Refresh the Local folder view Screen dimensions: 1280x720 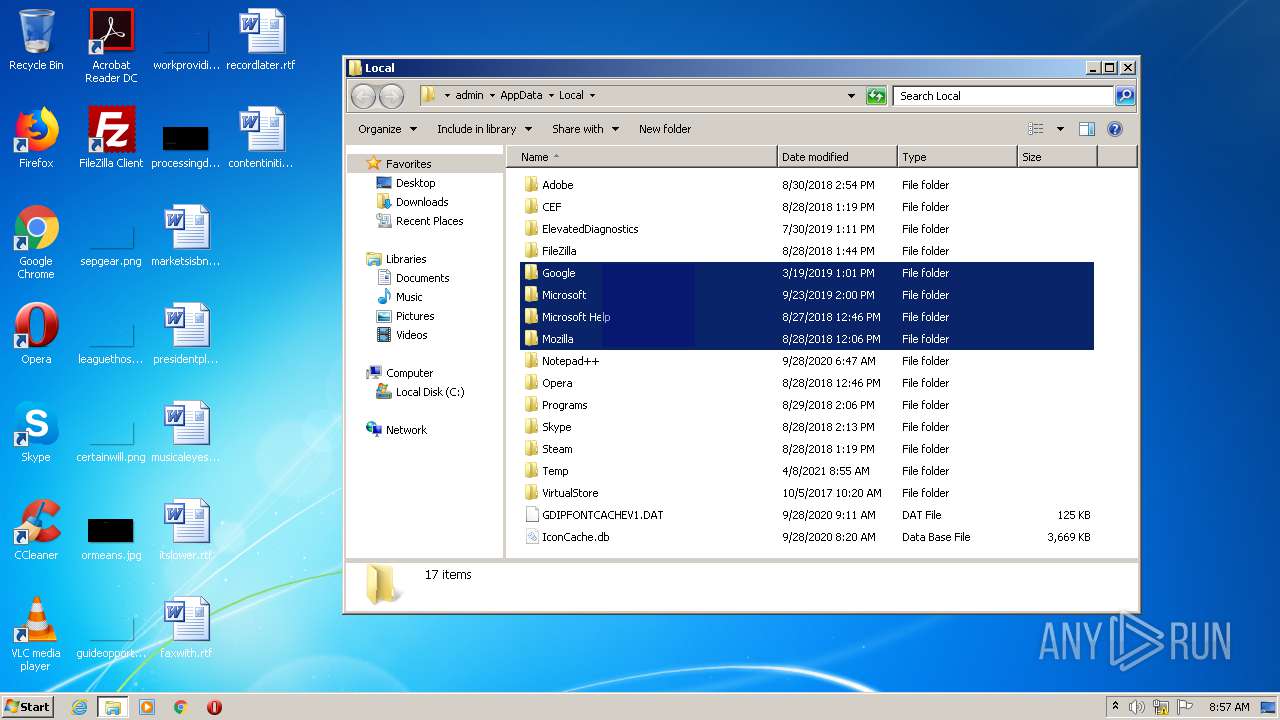coord(876,96)
